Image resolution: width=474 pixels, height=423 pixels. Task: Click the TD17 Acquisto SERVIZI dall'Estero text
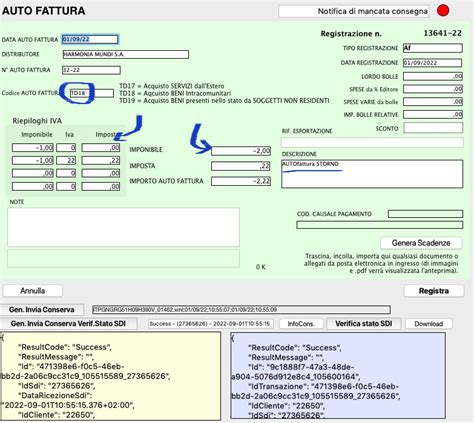pyautogui.click(x=172, y=86)
